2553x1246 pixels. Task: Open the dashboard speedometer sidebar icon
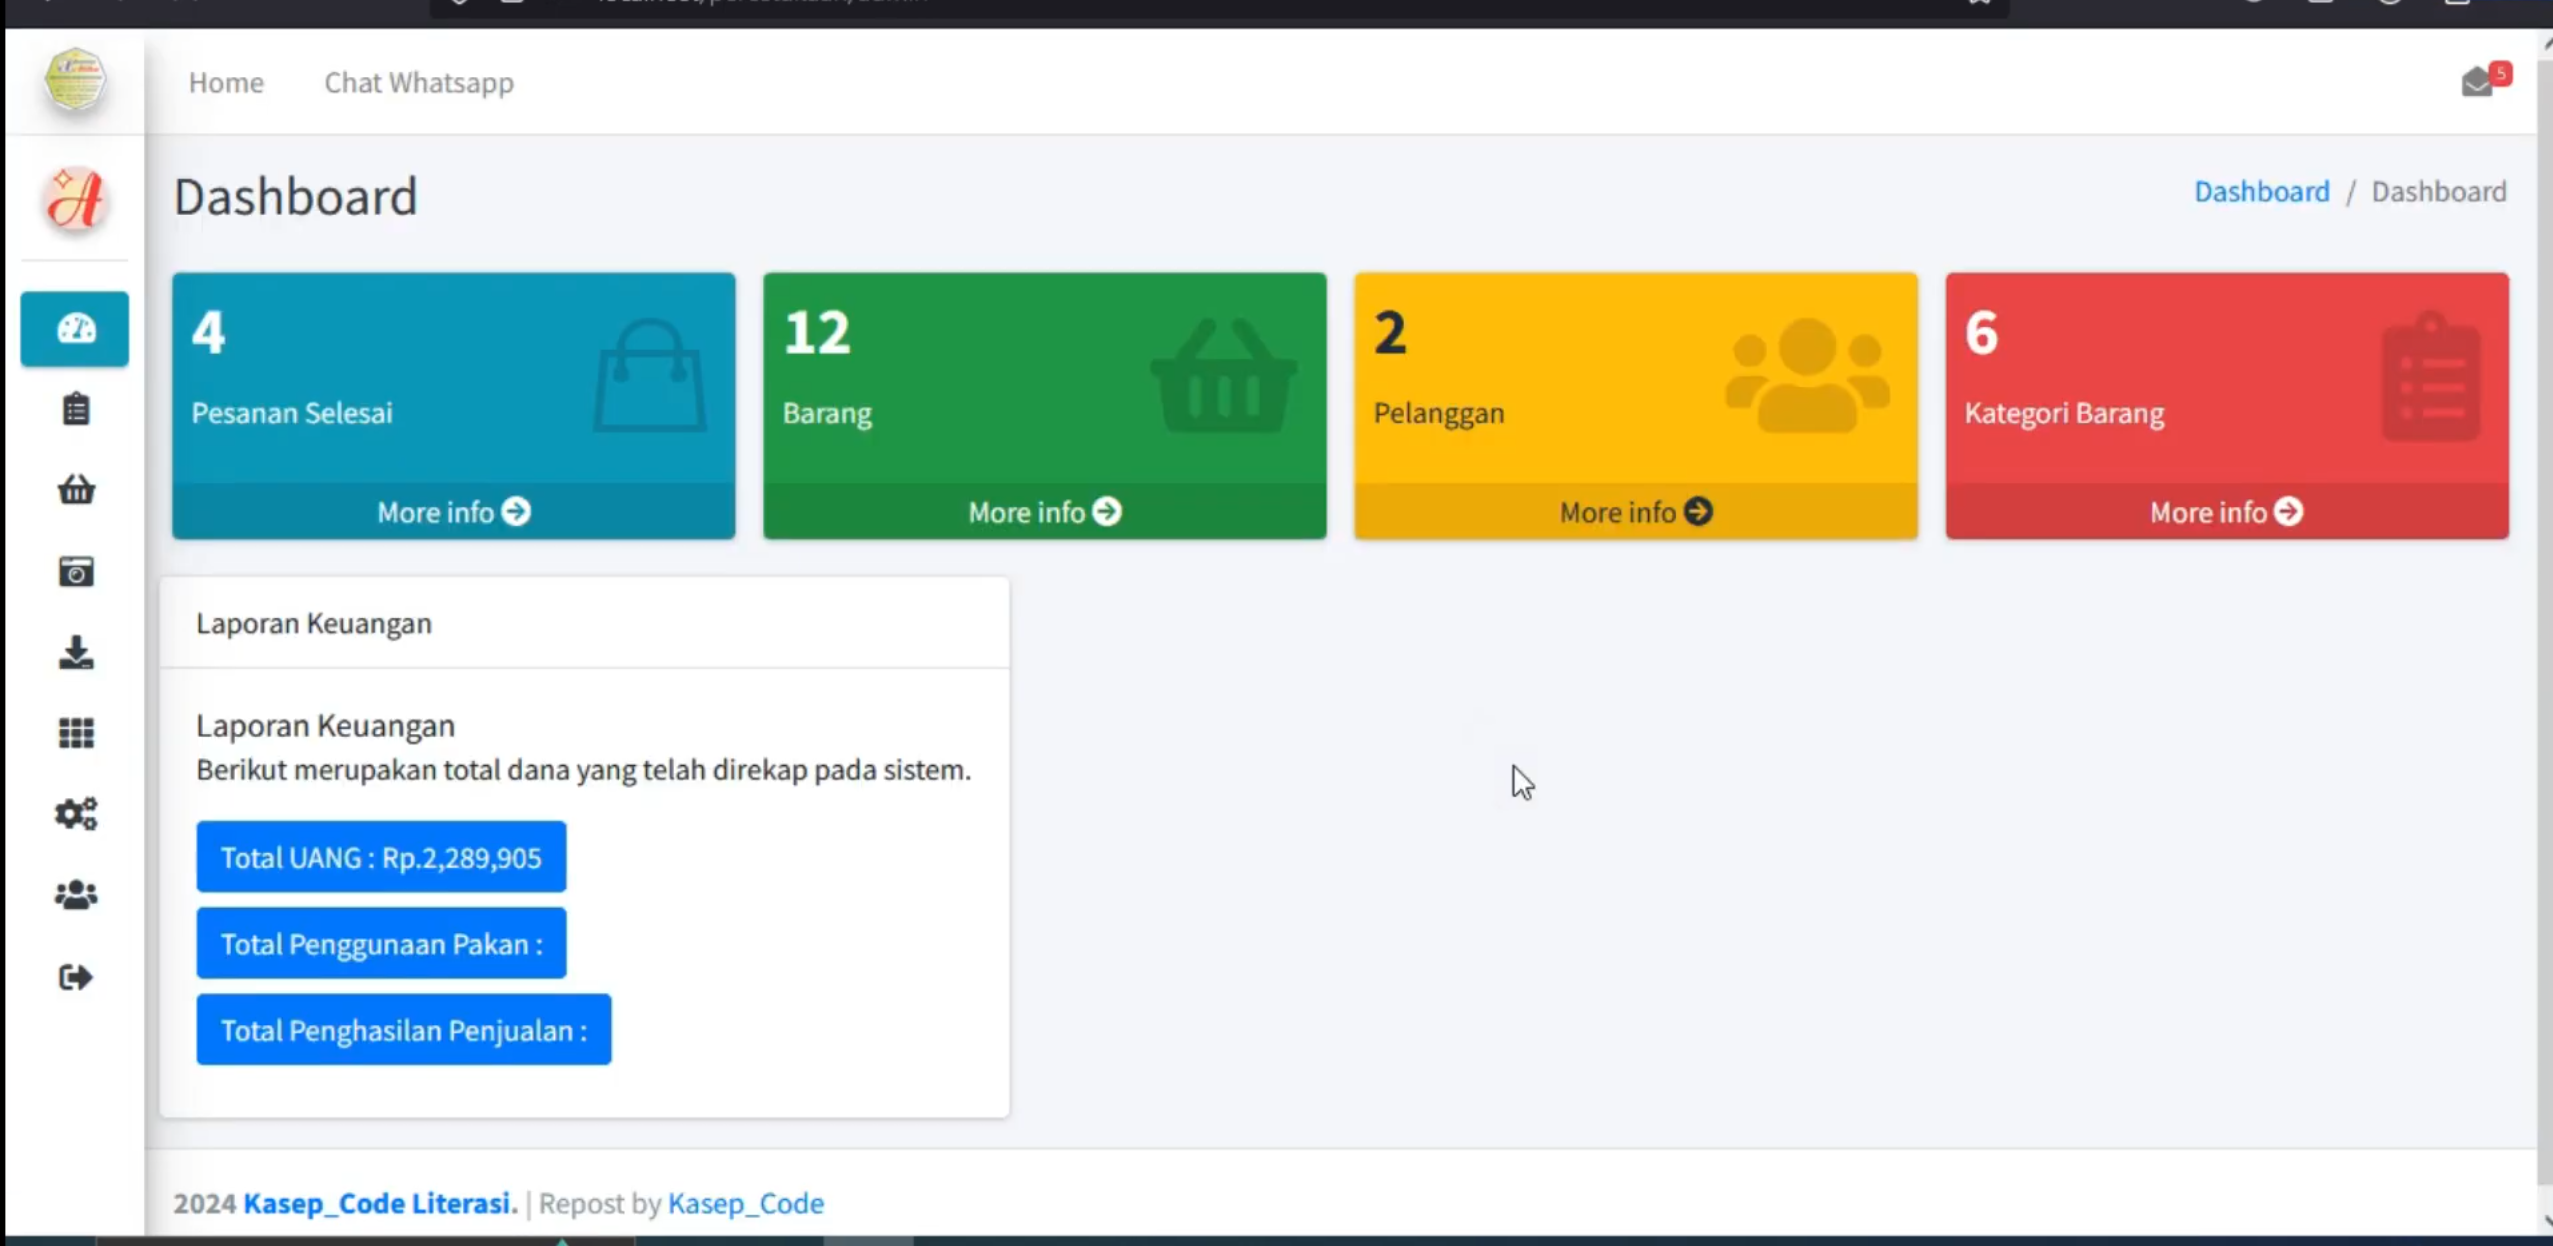pos(75,329)
